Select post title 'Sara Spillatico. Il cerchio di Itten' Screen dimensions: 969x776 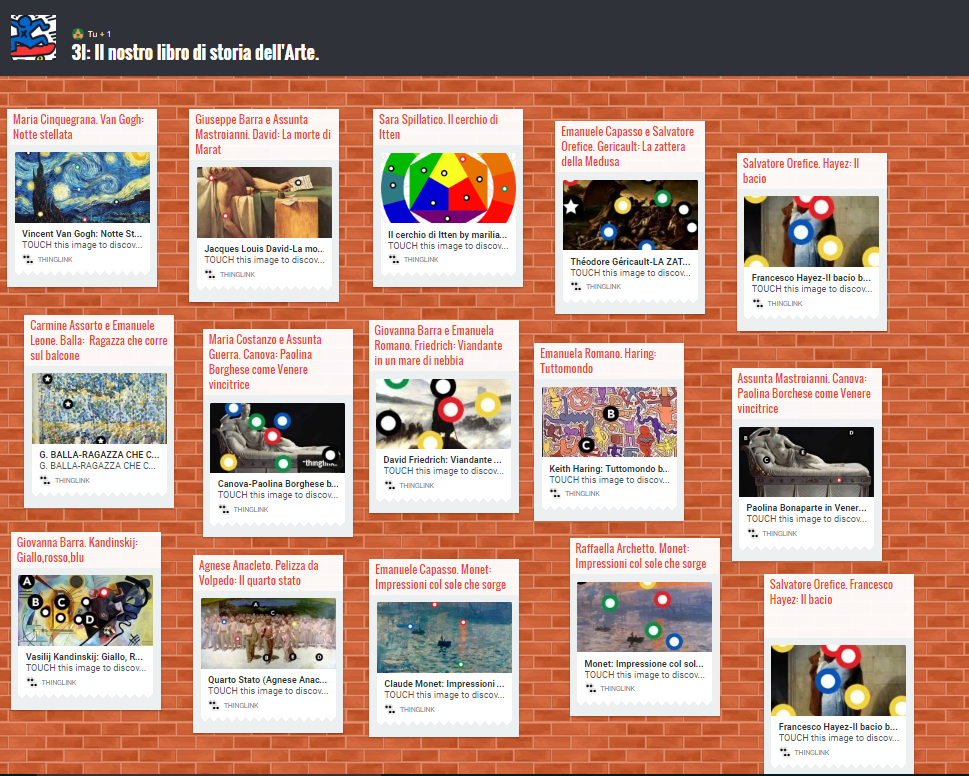coord(439,127)
